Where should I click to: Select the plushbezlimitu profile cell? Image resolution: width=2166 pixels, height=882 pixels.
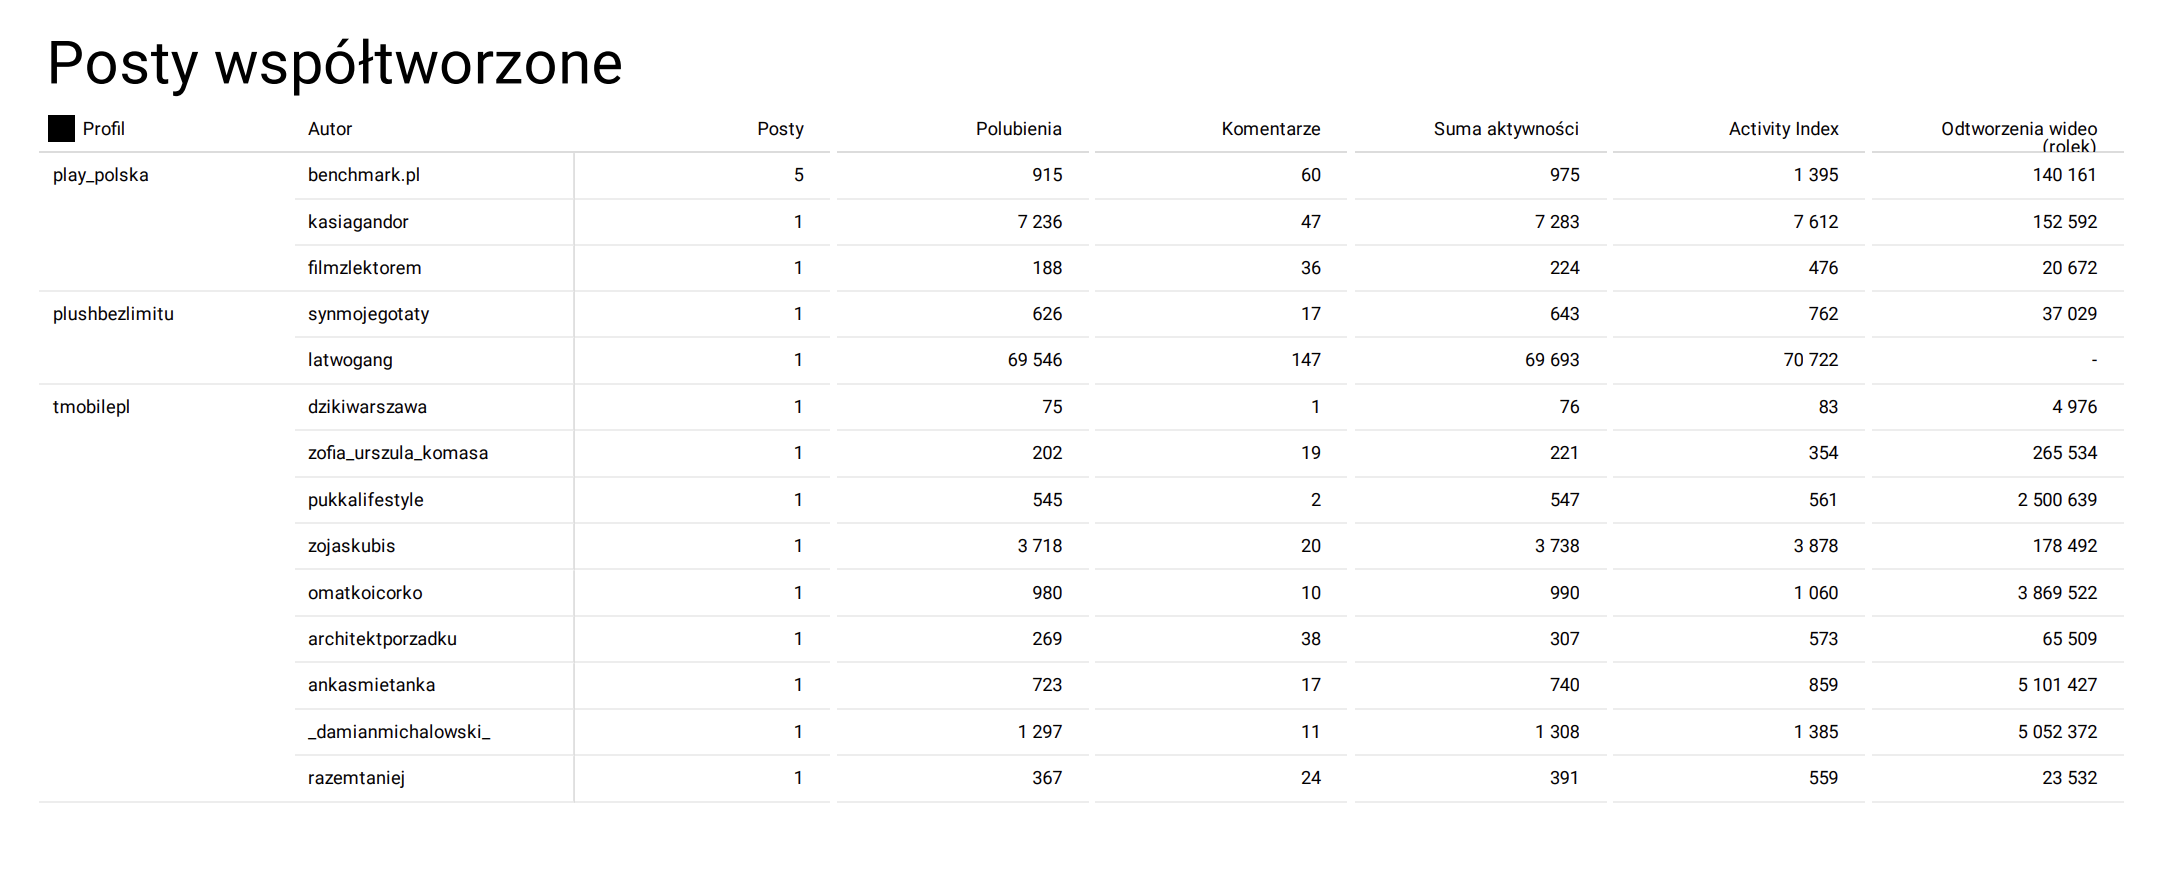coord(113,314)
